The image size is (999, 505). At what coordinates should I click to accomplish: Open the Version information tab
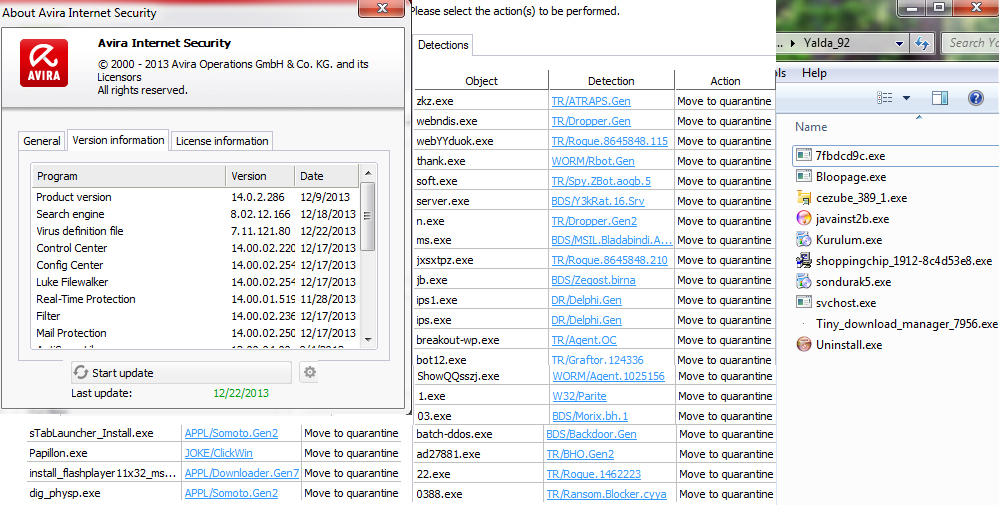(118, 140)
